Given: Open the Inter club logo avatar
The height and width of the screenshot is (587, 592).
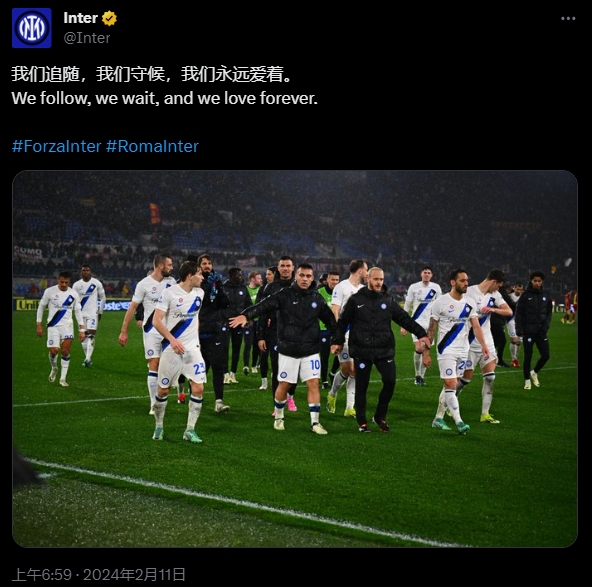Looking at the screenshot, I should (32, 28).
